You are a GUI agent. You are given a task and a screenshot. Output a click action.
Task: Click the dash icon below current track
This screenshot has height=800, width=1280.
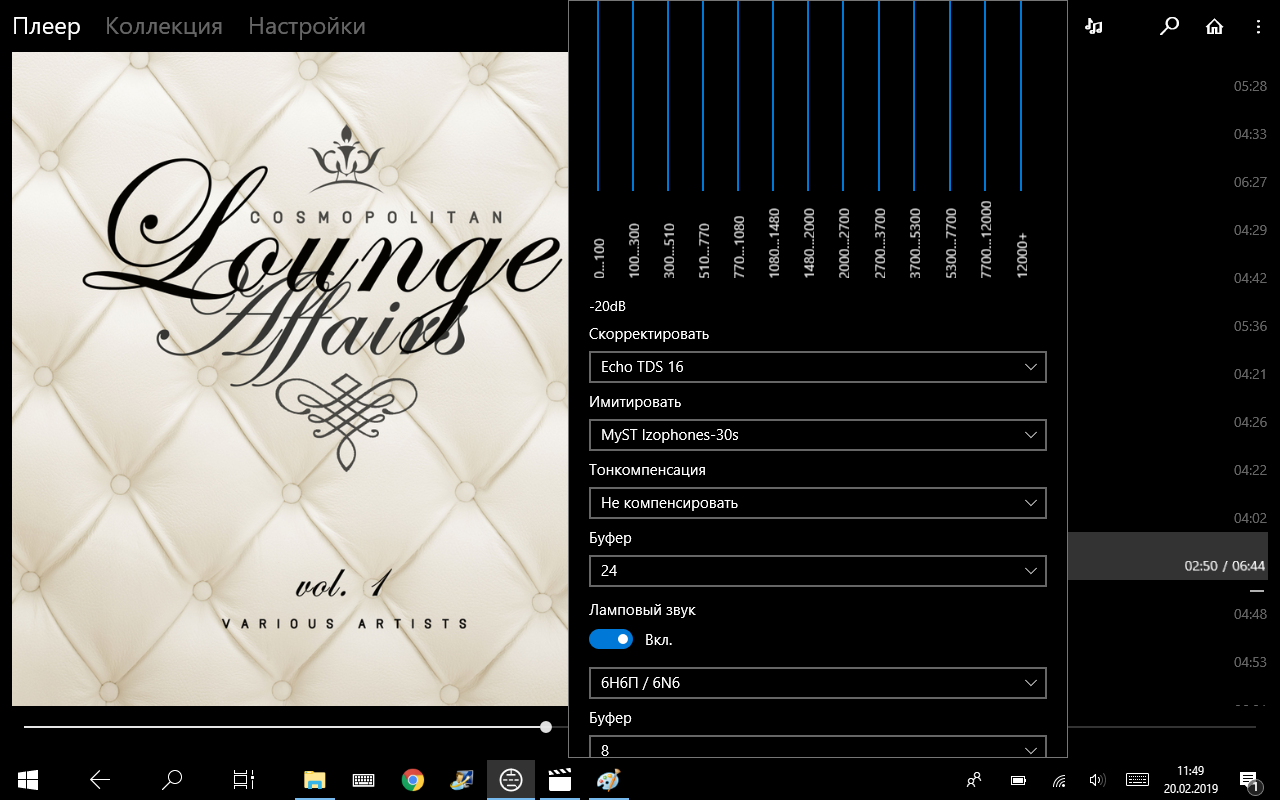click(1257, 591)
